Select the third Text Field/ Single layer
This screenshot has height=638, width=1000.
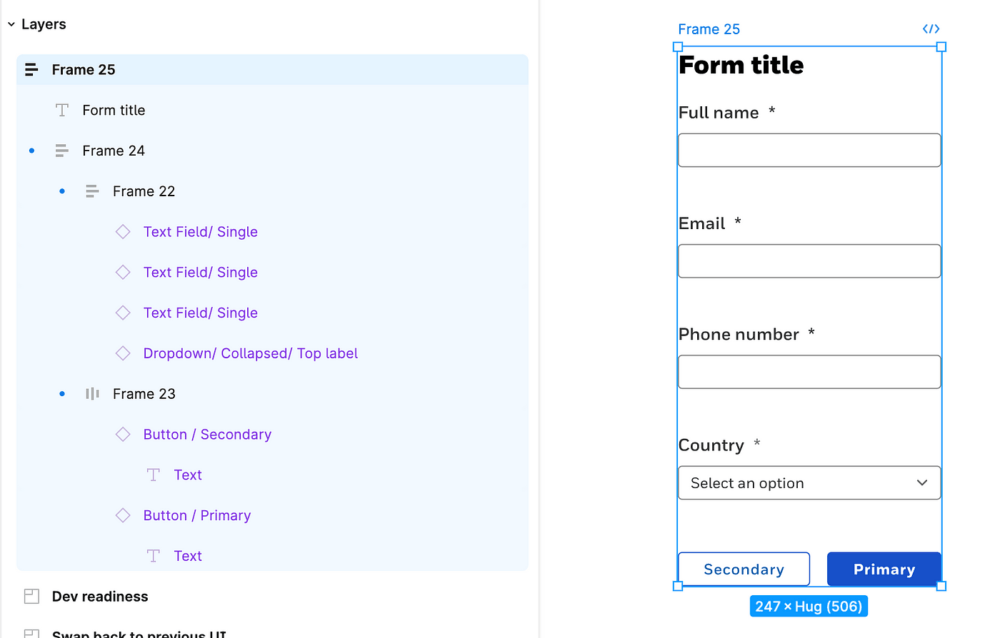click(272, 313)
